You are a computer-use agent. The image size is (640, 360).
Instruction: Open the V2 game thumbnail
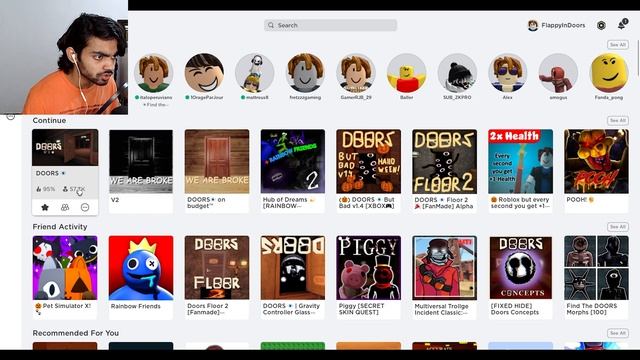pyautogui.click(x=141, y=162)
